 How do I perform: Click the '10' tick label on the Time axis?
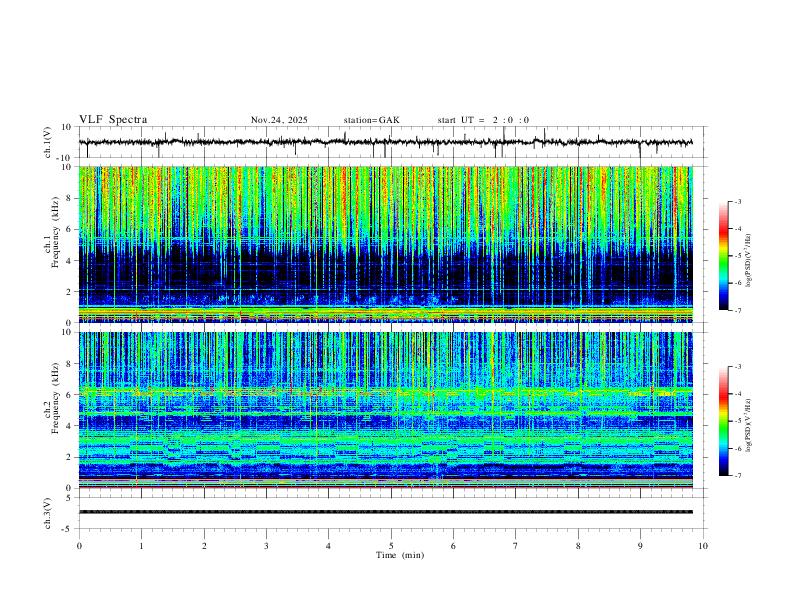pyautogui.click(x=703, y=546)
